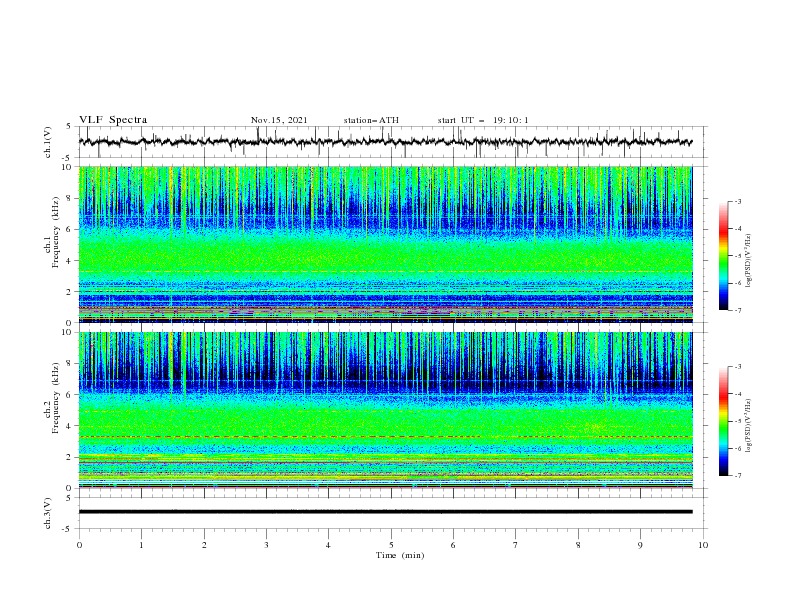The image size is (792, 612).
Task: Click the "-3" label on ch.1 color bar
Action: tap(737, 201)
